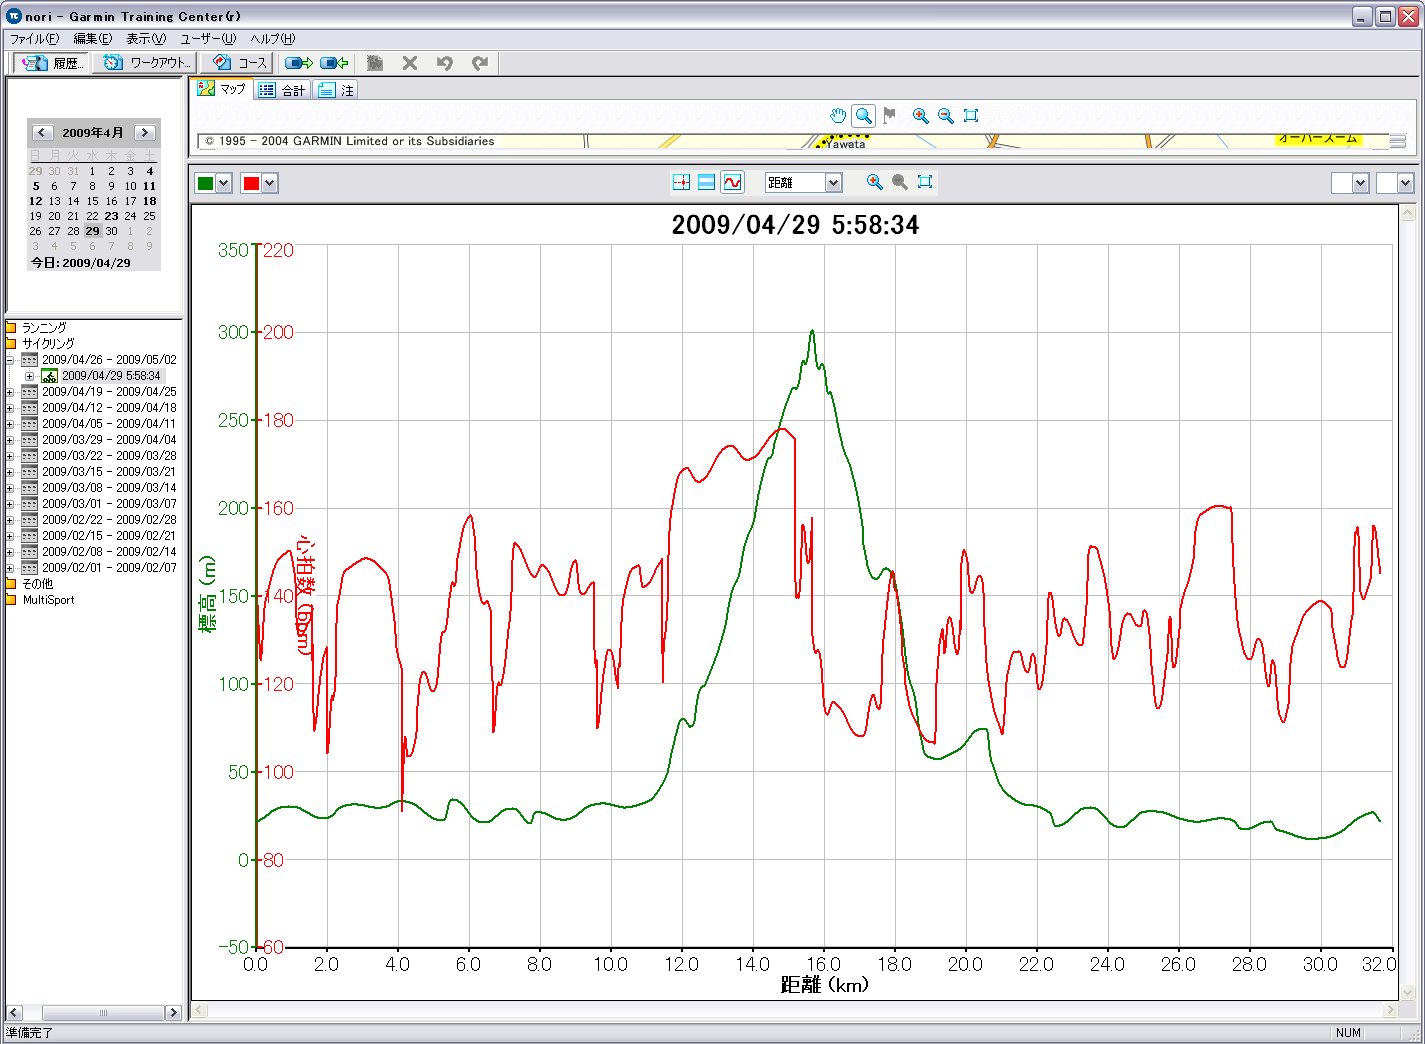Open the ヘルプ(H) menu
Viewport: 1425px width, 1044px height.
pyautogui.click(x=273, y=39)
